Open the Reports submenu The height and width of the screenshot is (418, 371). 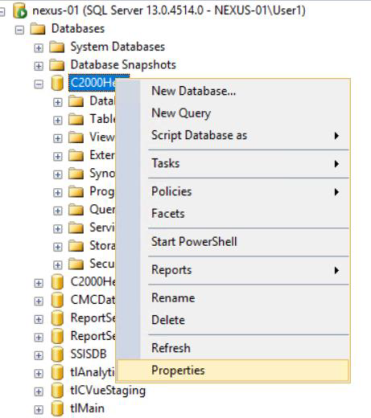point(233,270)
